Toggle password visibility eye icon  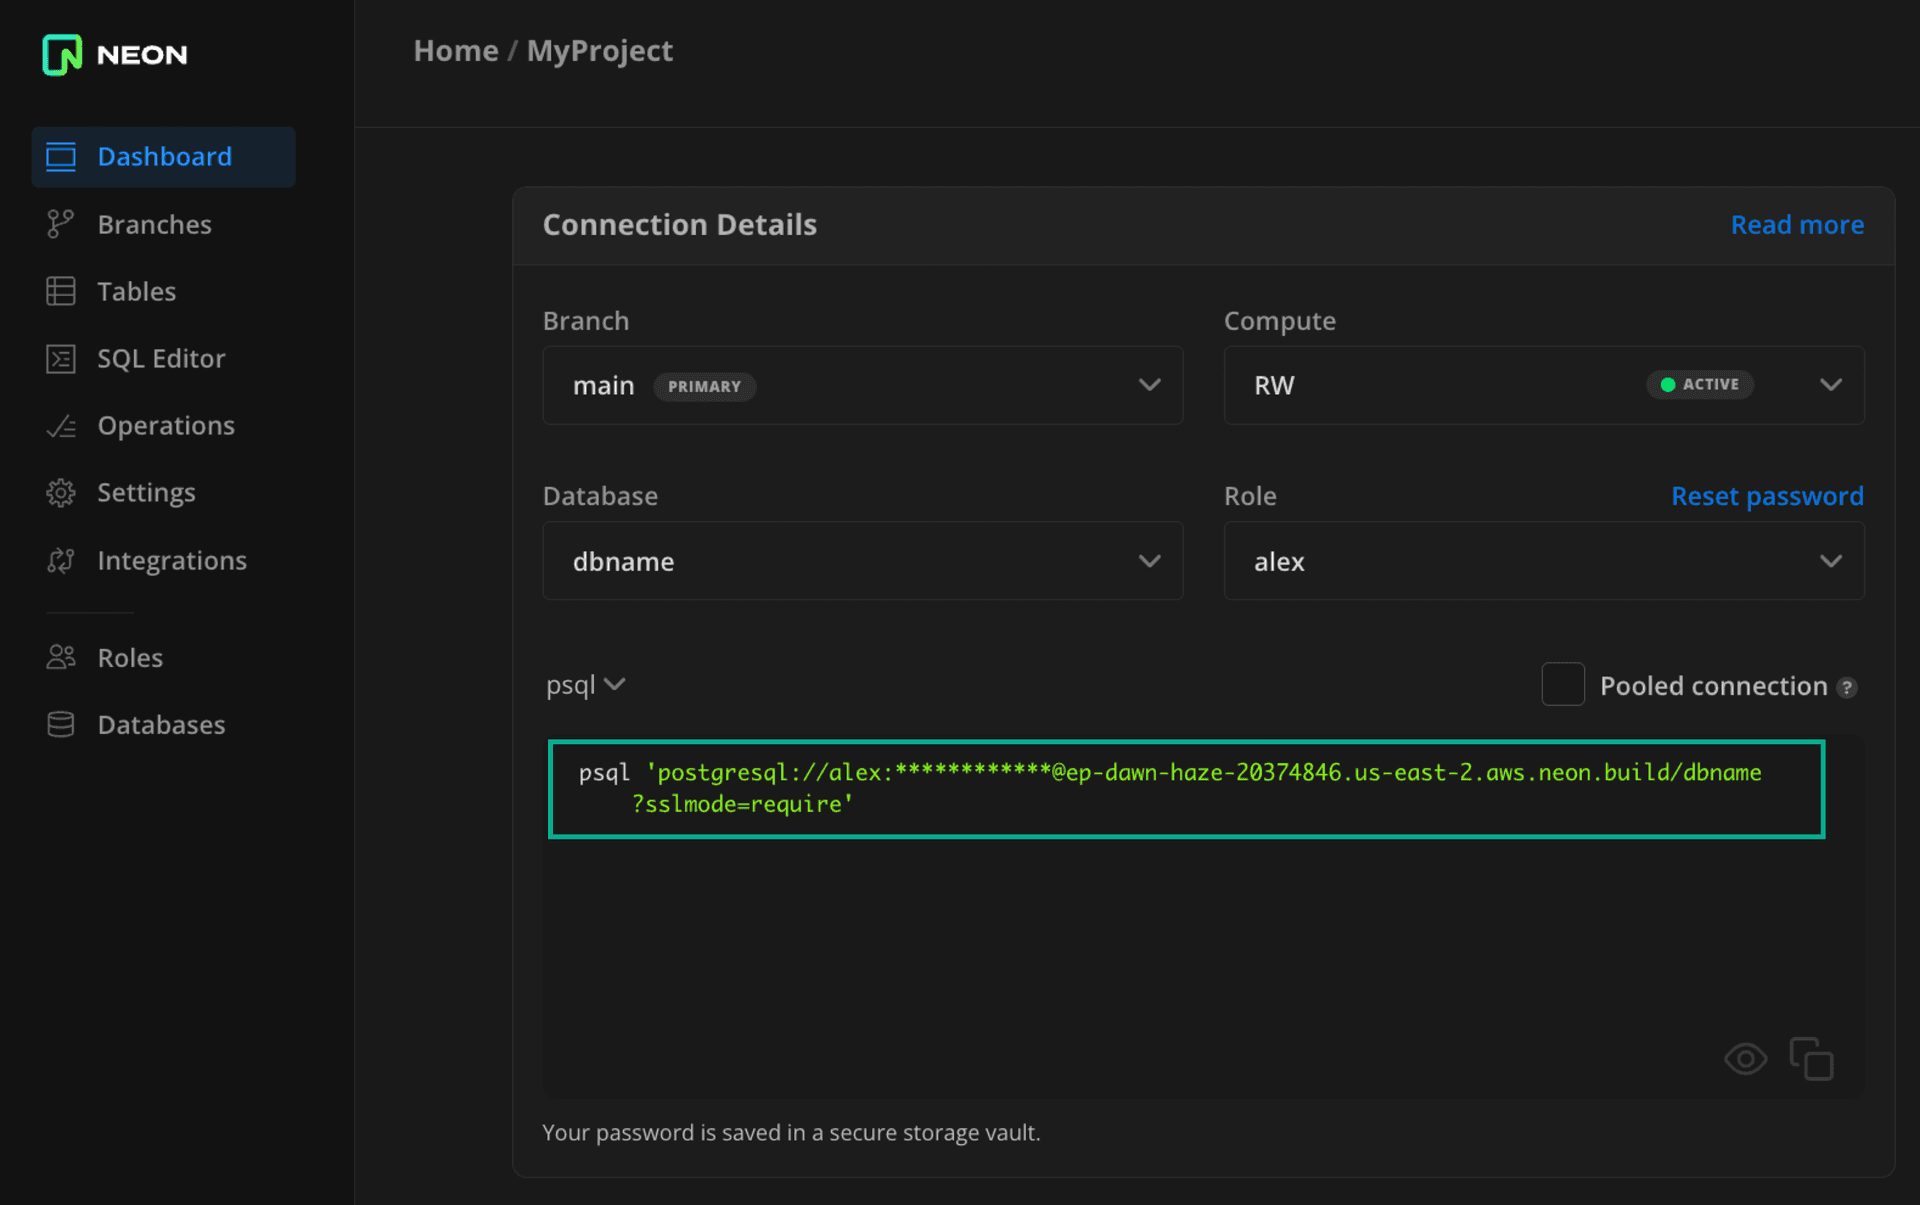point(1745,1056)
